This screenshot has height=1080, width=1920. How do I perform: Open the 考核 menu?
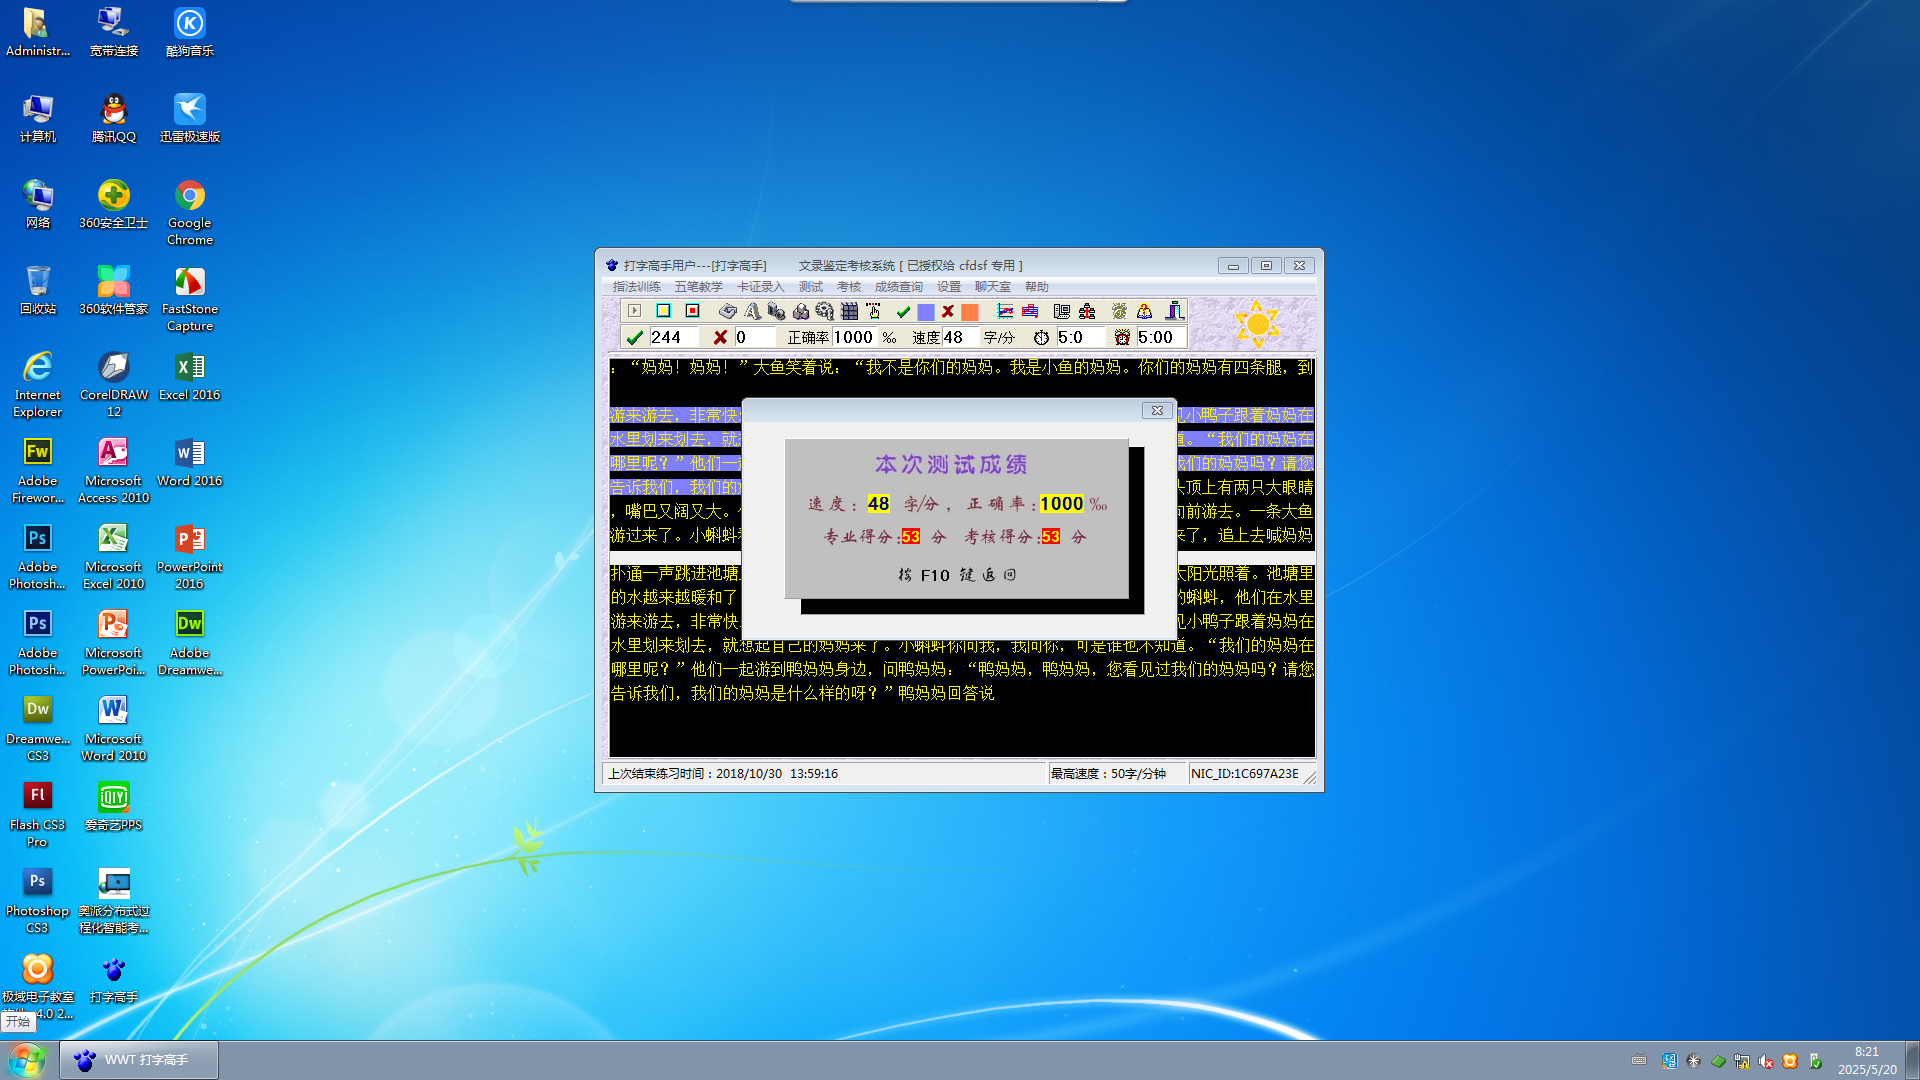(849, 287)
